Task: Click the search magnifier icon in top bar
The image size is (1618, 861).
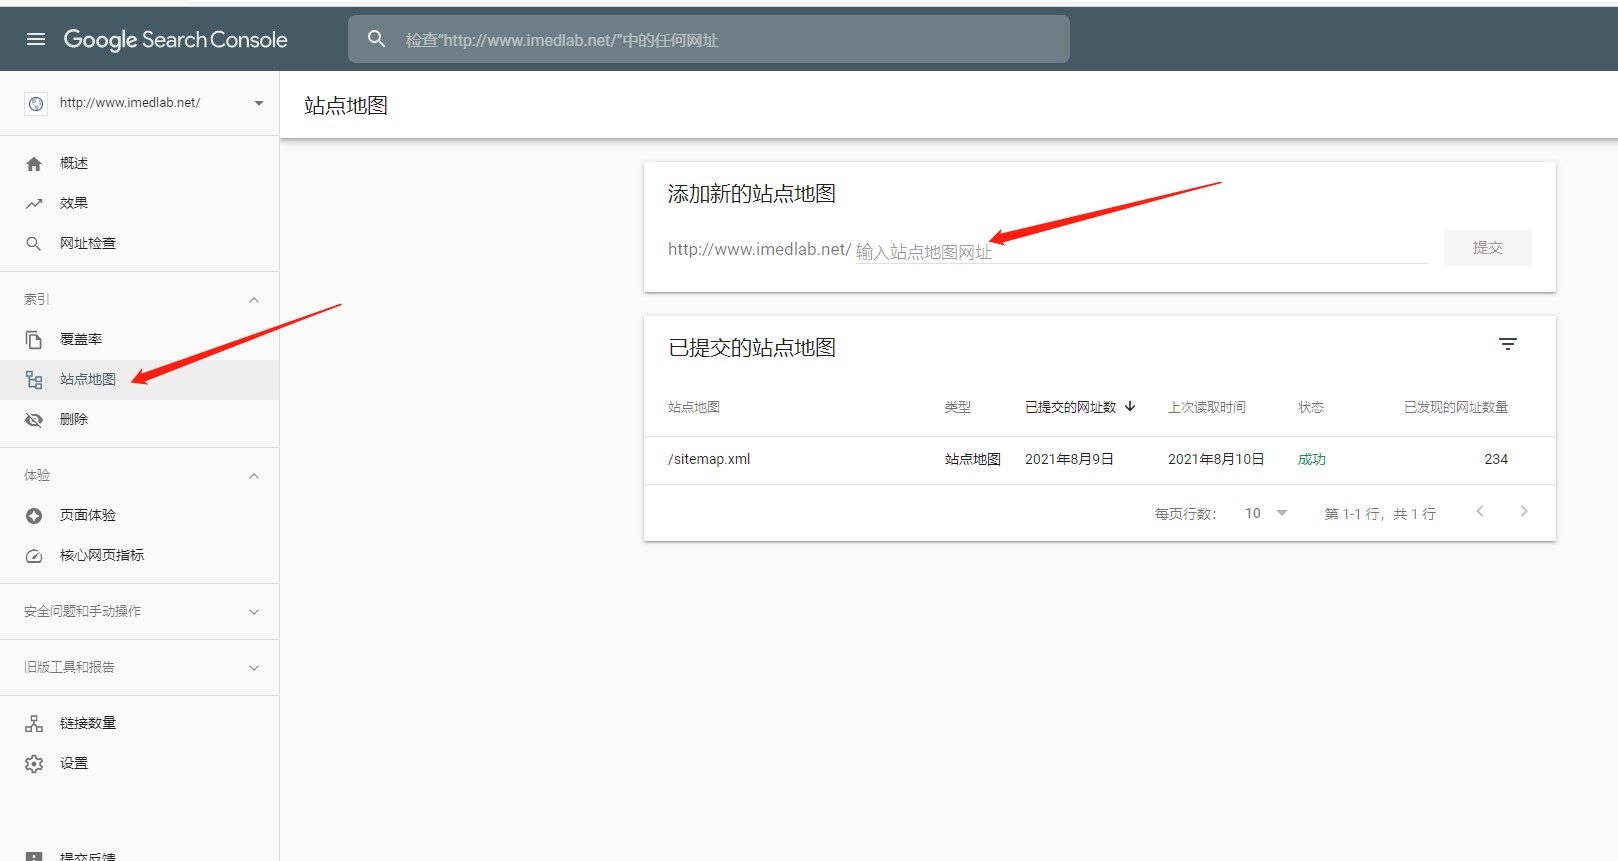Action: pyautogui.click(x=376, y=39)
